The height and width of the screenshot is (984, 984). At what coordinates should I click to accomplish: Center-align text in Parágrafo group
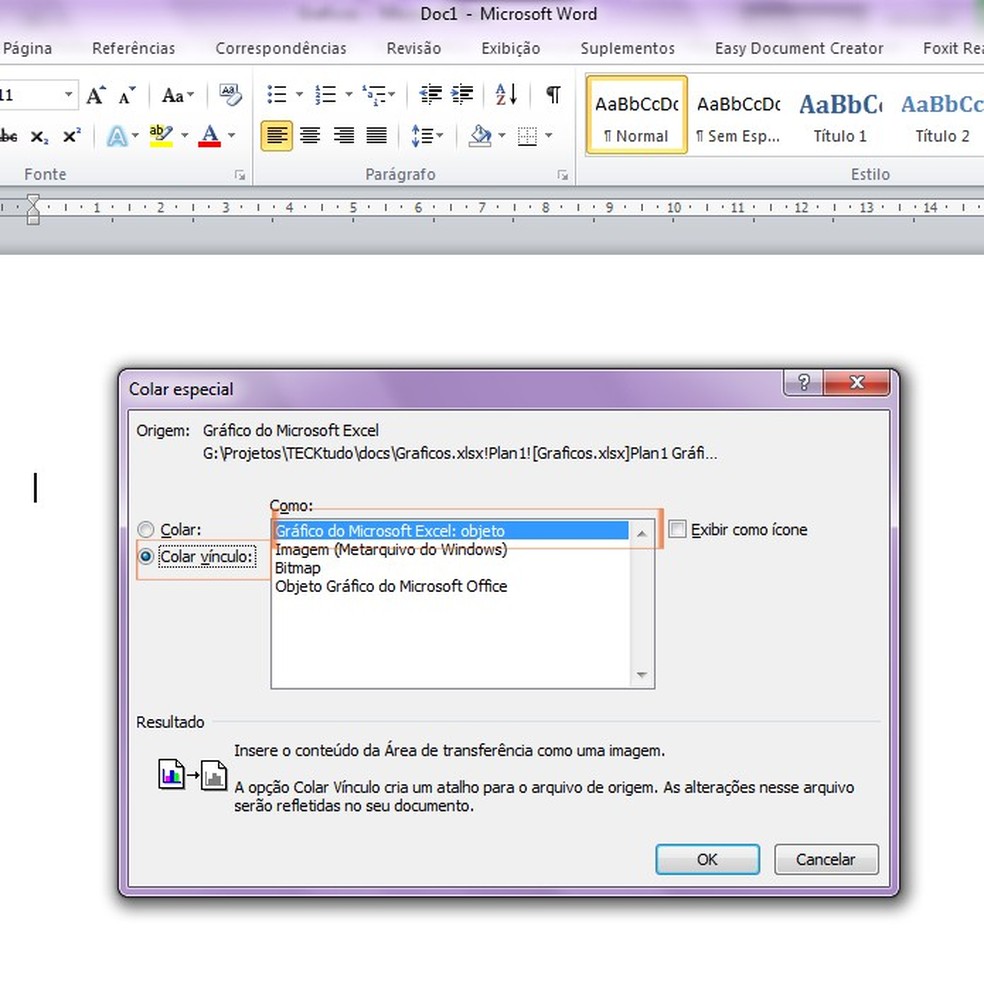pos(310,135)
